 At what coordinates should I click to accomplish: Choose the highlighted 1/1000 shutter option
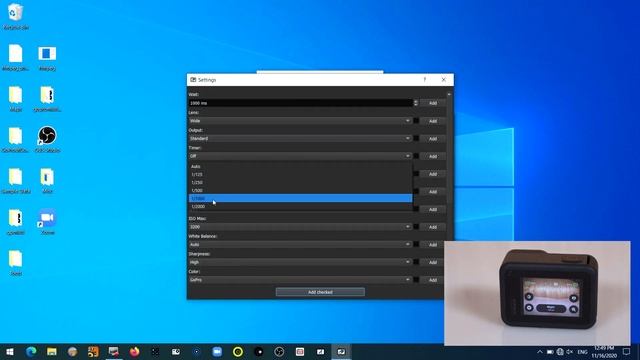click(300, 198)
